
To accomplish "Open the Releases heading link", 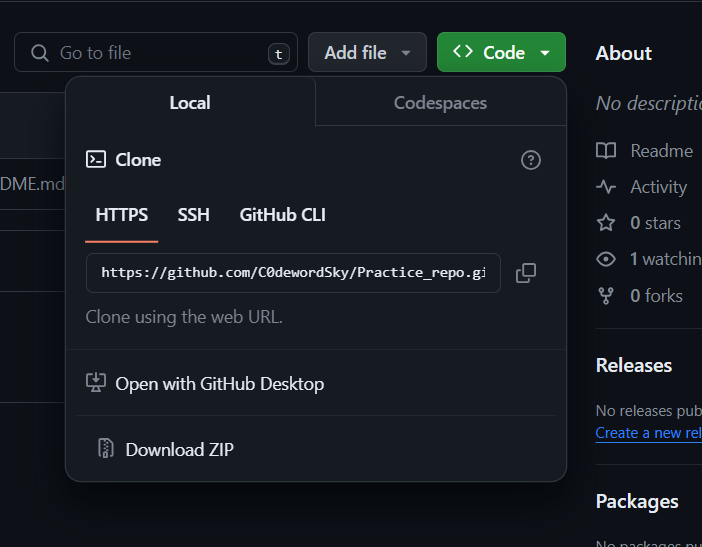I will coord(634,365).
